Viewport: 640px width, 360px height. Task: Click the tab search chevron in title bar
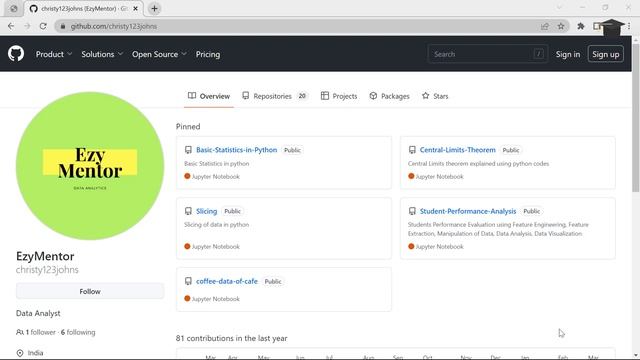point(559,7)
